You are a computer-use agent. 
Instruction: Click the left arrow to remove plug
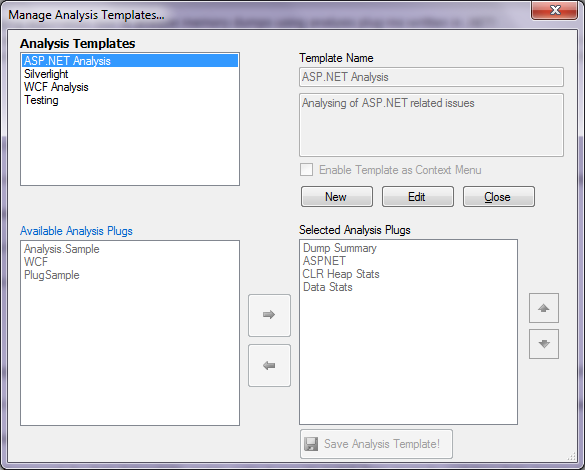[x=269, y=366]
